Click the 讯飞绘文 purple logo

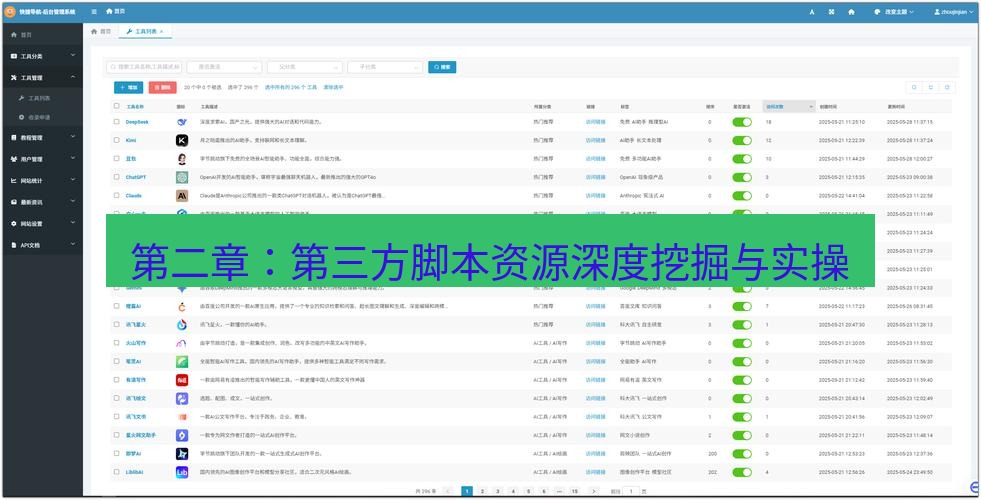pyautogui.click(x=181, y=399)
